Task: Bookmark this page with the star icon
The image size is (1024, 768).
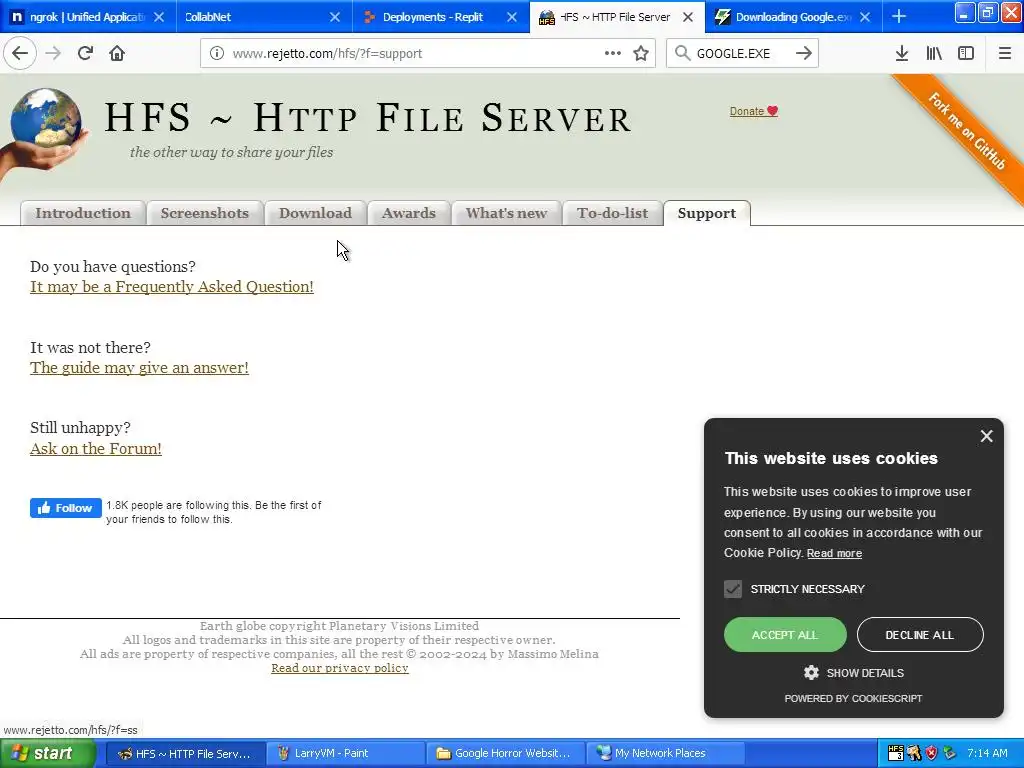Action: (x=641, y=53)
